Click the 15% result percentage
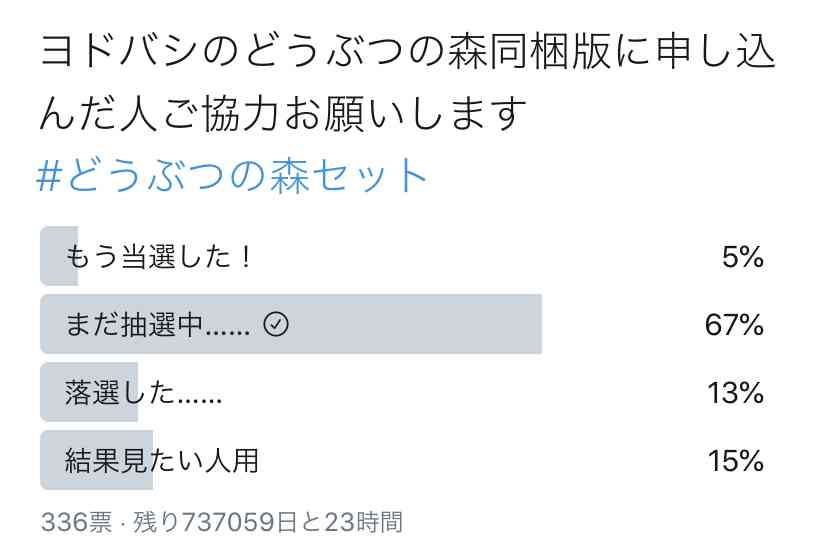 point(735,460)
